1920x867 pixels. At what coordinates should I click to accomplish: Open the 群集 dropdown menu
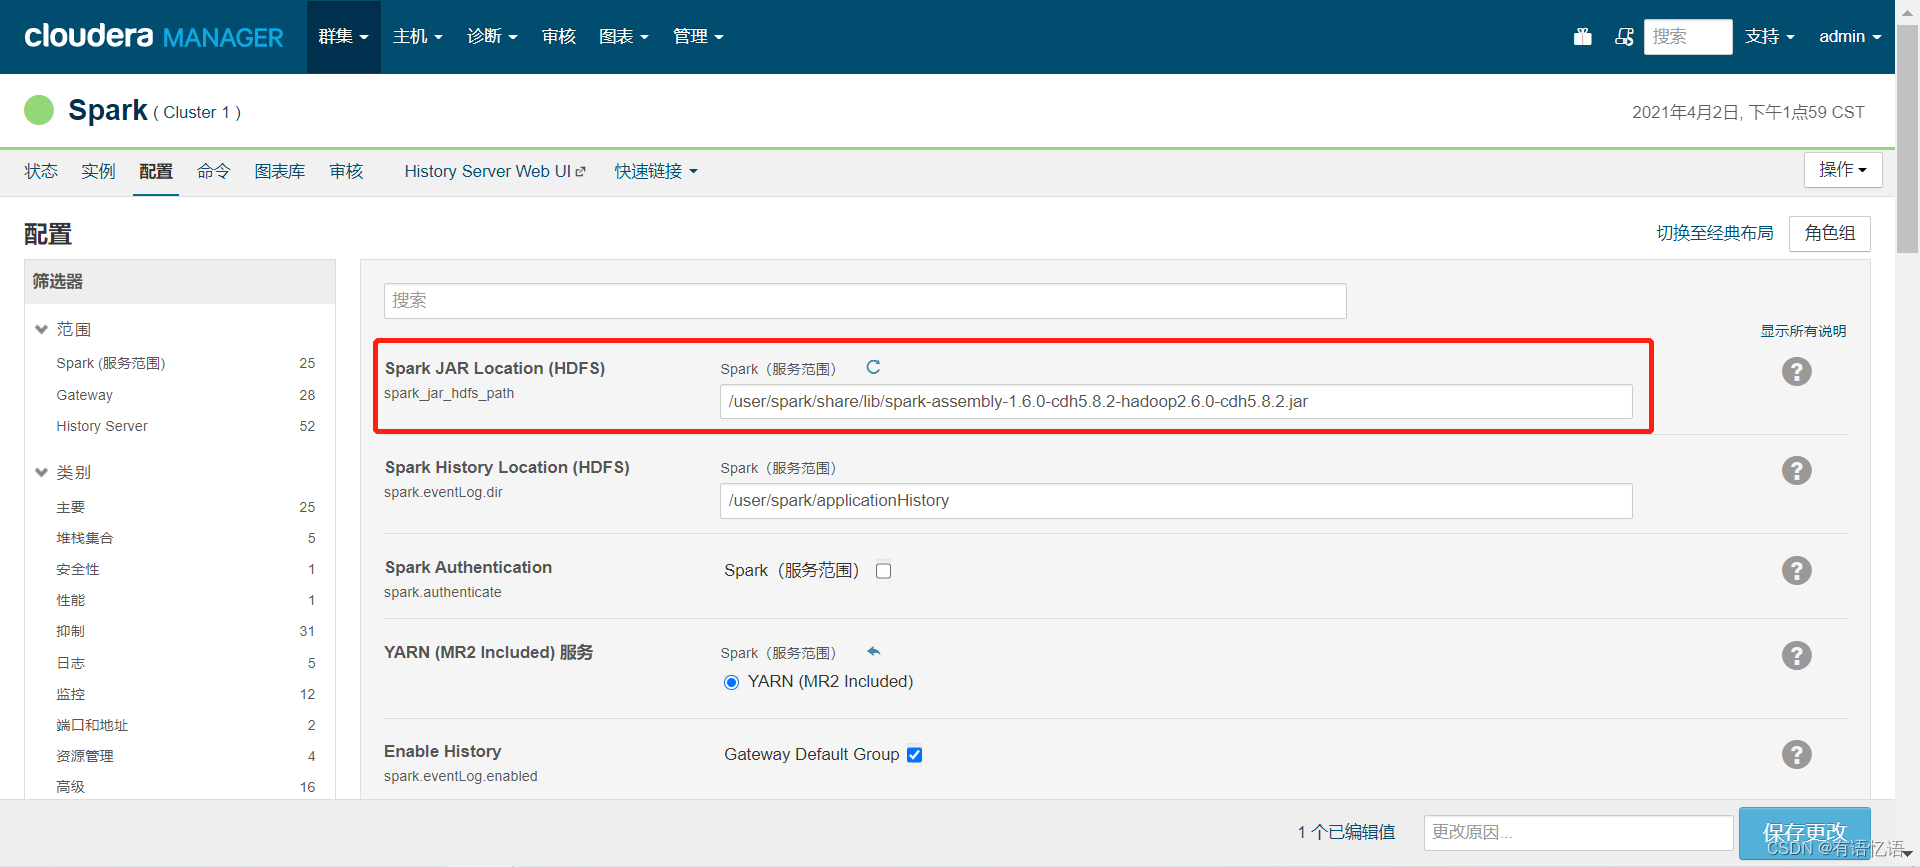point(343,37)
